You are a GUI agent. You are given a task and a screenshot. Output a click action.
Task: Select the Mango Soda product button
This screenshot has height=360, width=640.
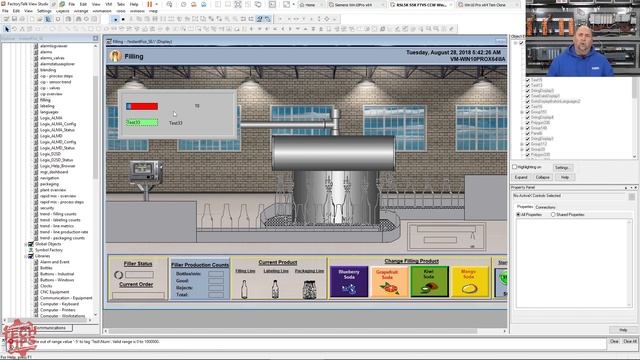click(x=470, y=282)
